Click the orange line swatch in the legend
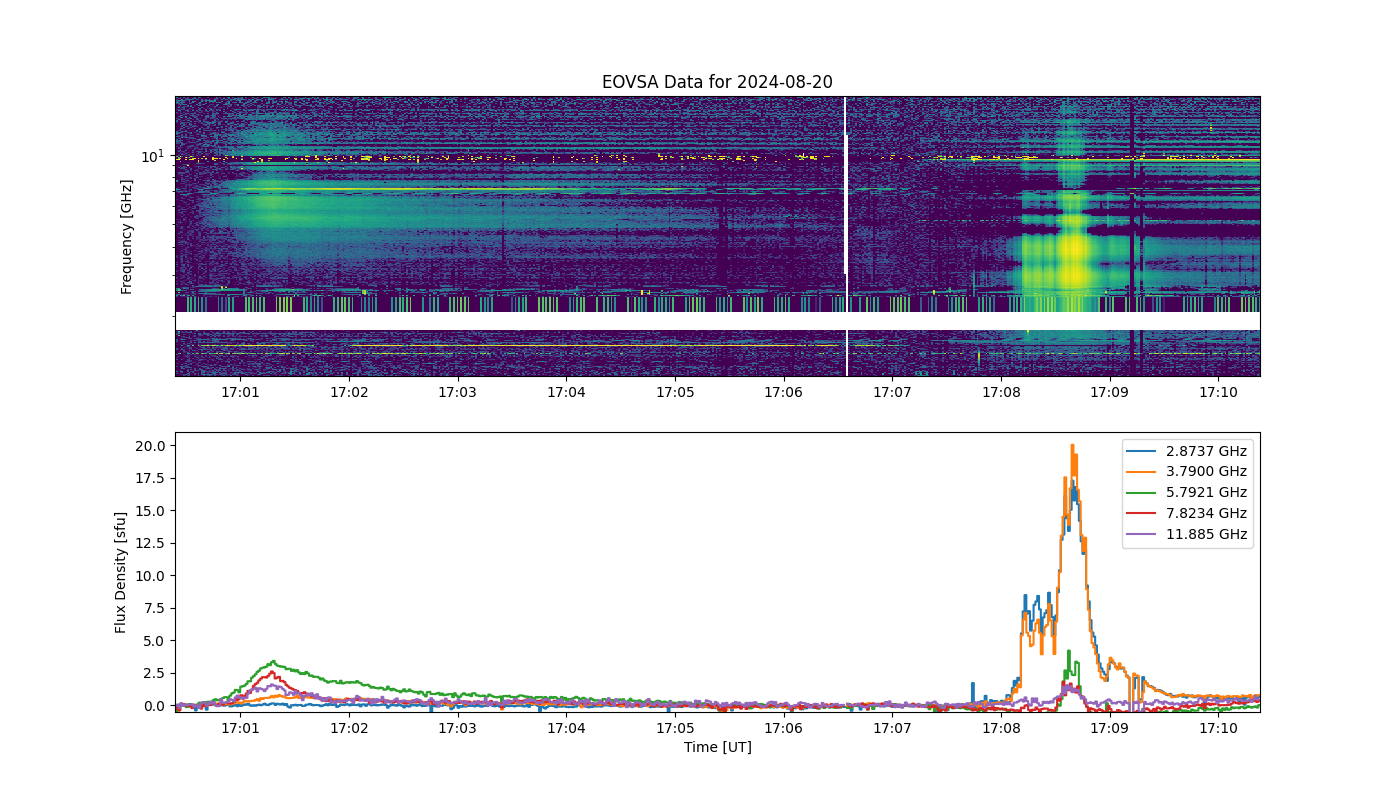The width and height of the screenshot is (1400, 800). pyautogui.click(x=1143, y=472)
